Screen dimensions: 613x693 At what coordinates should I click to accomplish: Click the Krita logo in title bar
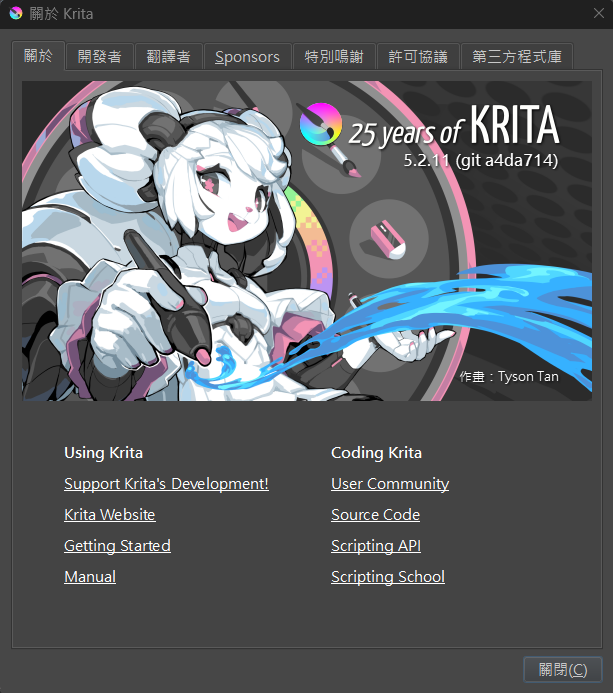[x=16, y=14]
